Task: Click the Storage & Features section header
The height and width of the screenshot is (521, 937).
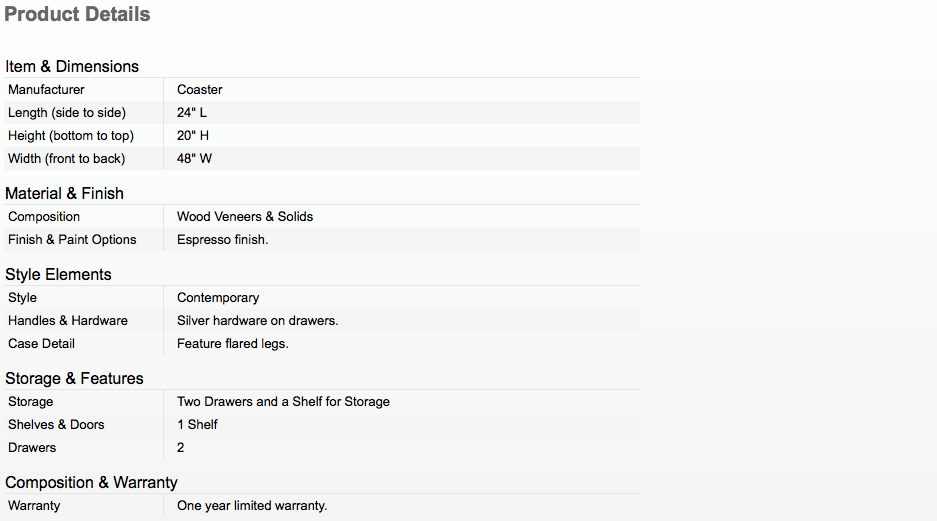Action: 74,378
